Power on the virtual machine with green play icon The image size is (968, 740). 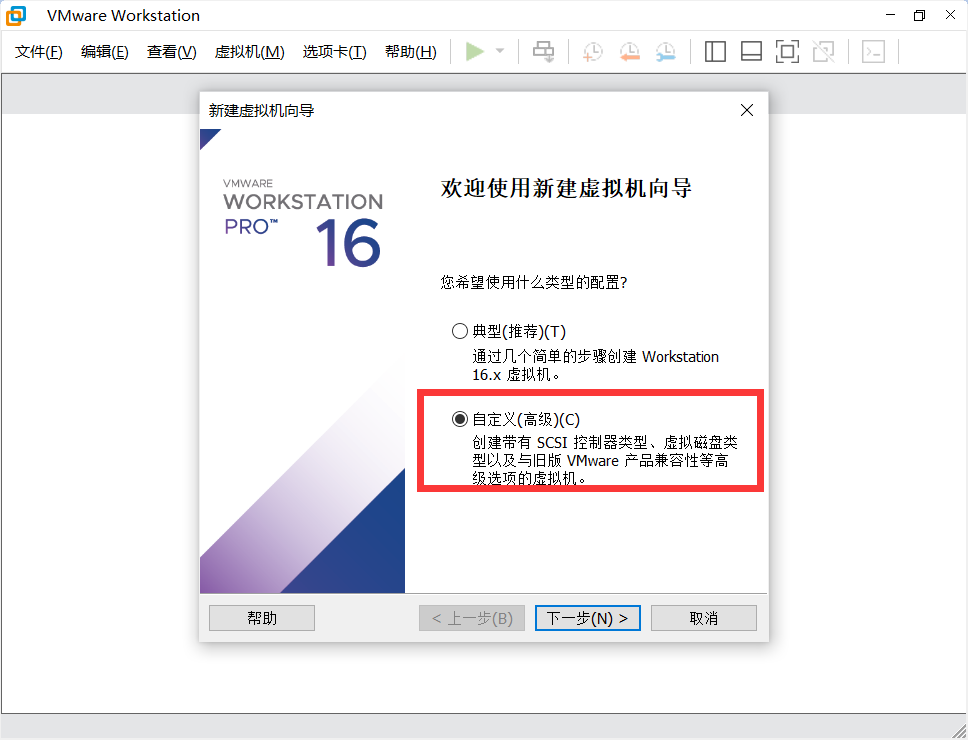tap(475, 51)
